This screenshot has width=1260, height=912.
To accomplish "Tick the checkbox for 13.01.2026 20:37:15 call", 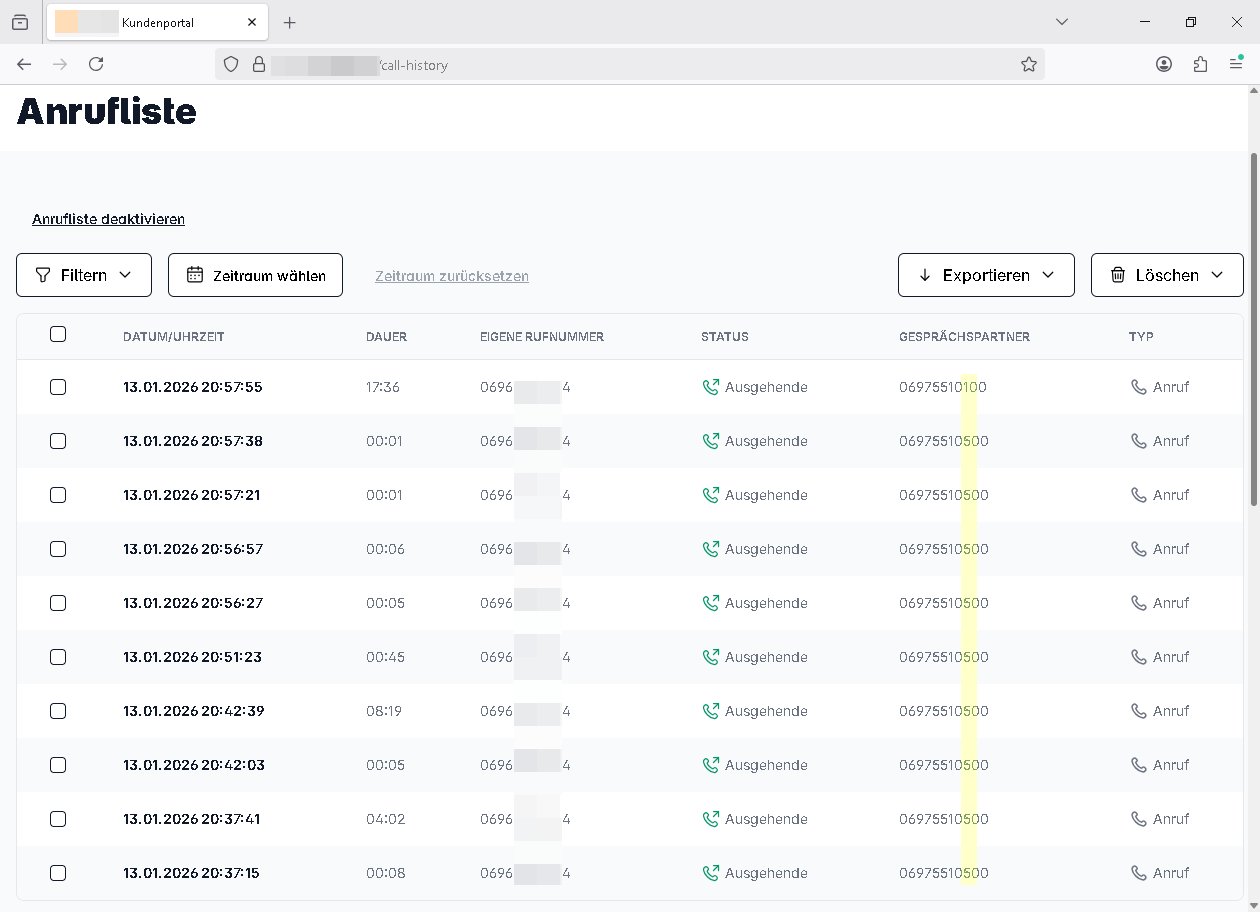I will 58,873.
